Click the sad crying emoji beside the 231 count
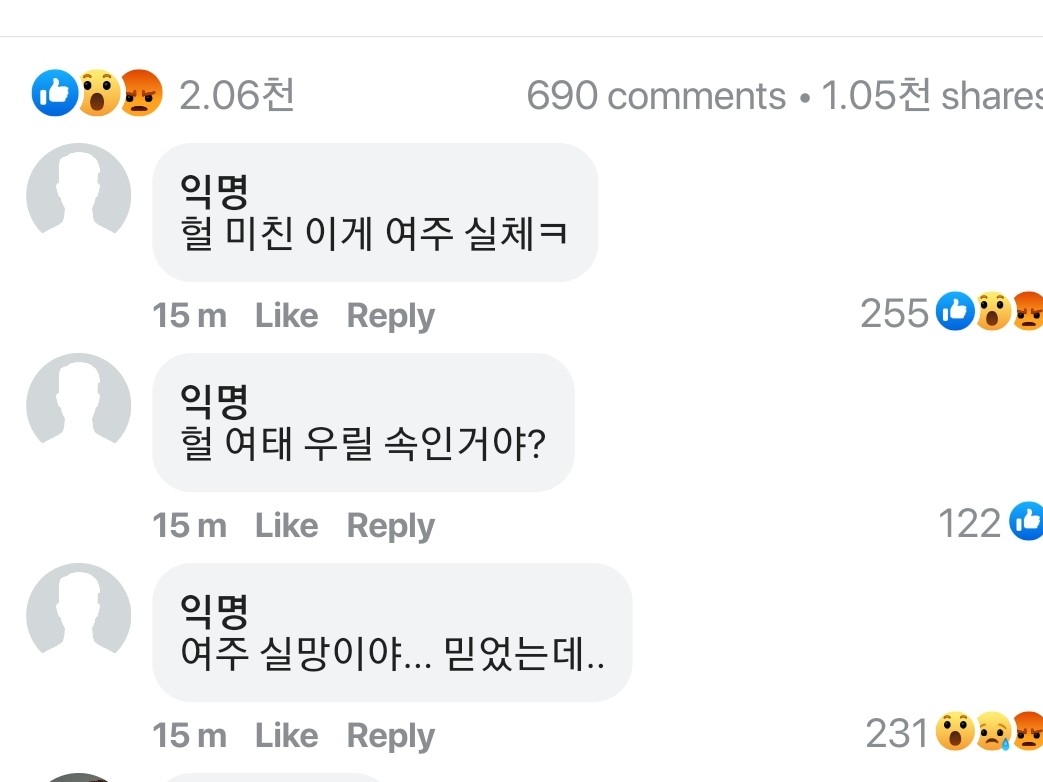The image size is (1043, 782). [993, 733]
